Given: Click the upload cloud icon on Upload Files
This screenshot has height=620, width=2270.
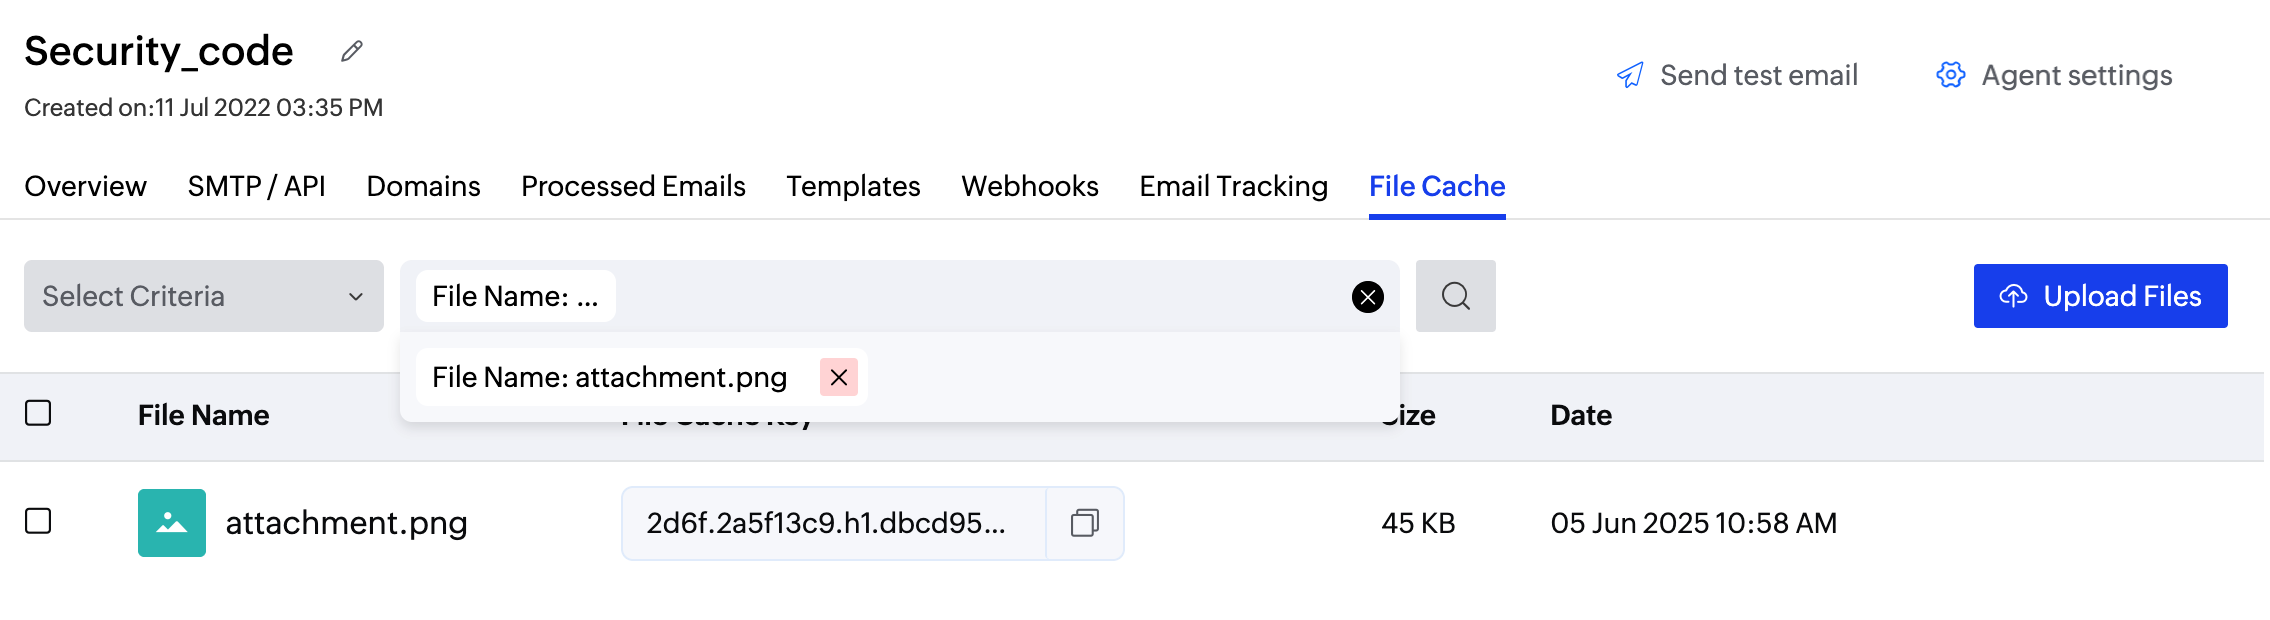Looking at the screenshot, I should (x=2014, y=295).
